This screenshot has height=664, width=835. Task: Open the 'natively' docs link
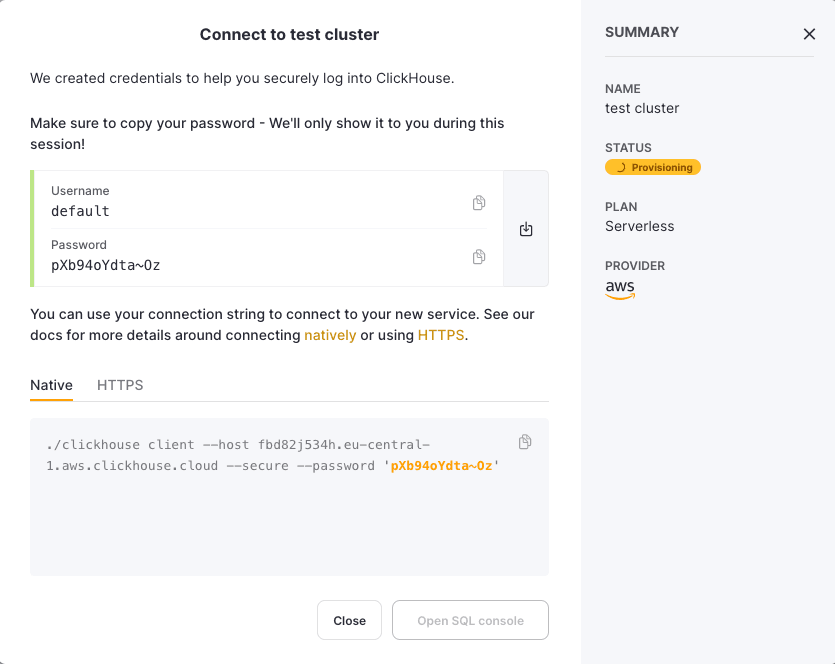point(330,335)
